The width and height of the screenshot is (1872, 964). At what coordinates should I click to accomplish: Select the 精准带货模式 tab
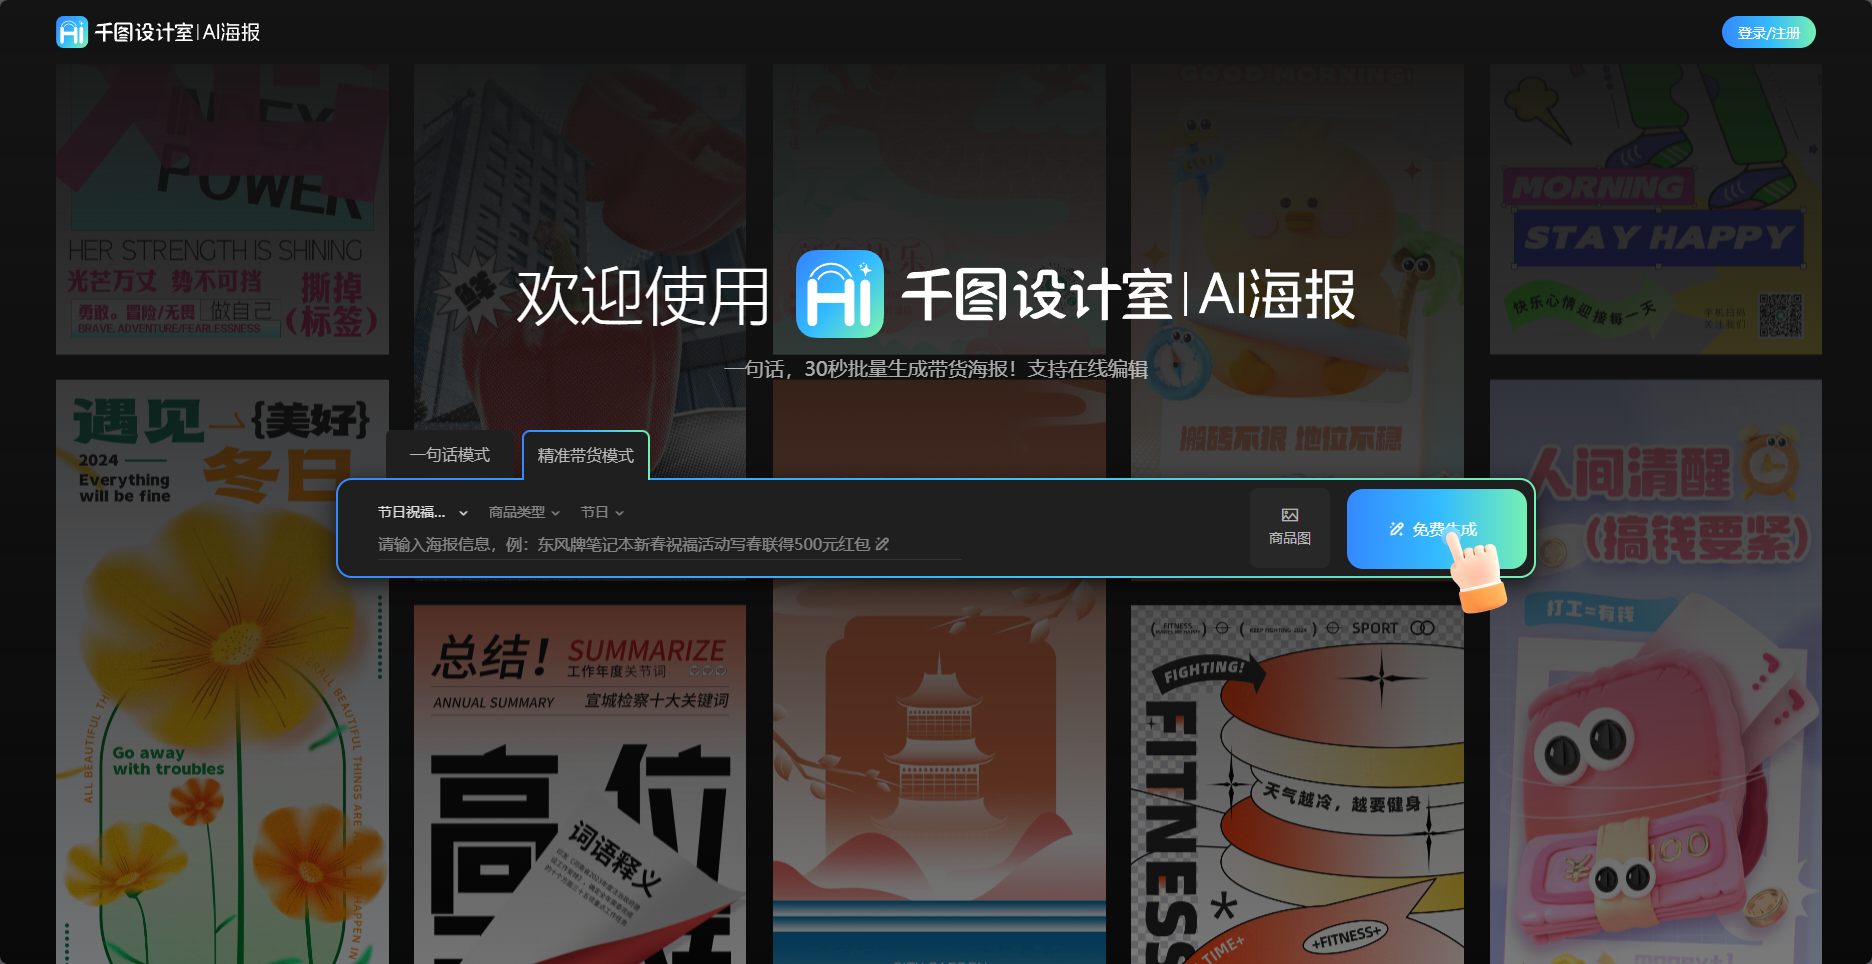pos(586,454)
